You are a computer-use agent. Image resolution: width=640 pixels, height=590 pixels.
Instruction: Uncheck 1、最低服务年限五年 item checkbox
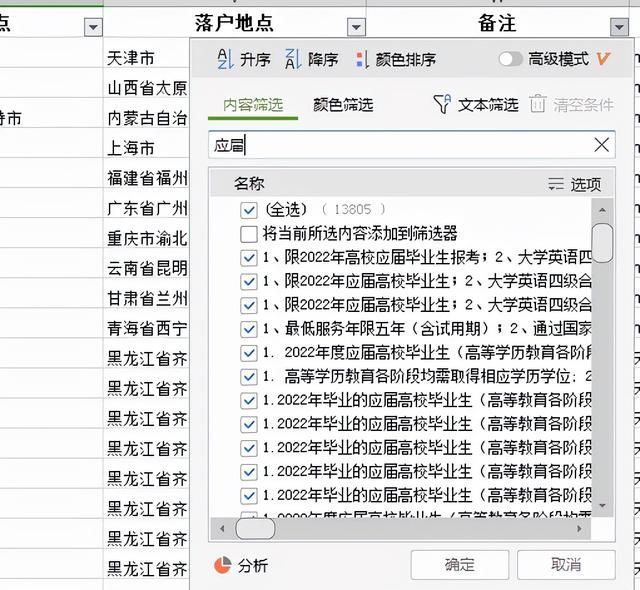click(x=249, y=329)
